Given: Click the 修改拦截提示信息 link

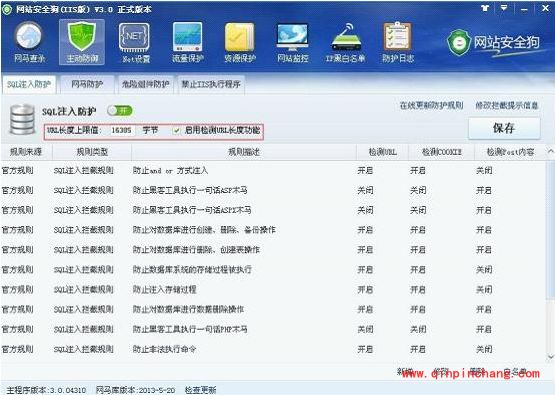Looking at the screenshot, I should point(507,105).
